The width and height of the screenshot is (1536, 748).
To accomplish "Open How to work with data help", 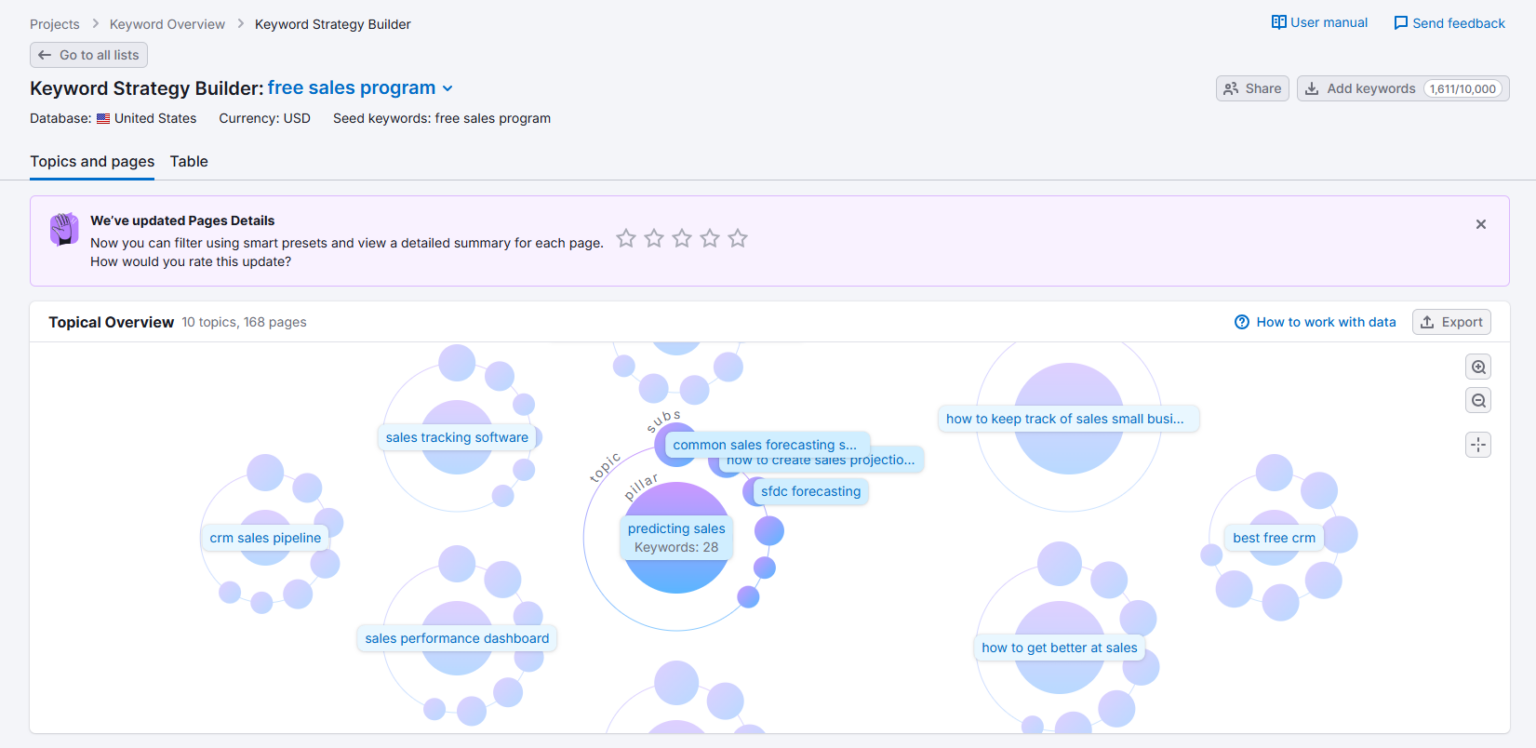I will point(1315,322).
